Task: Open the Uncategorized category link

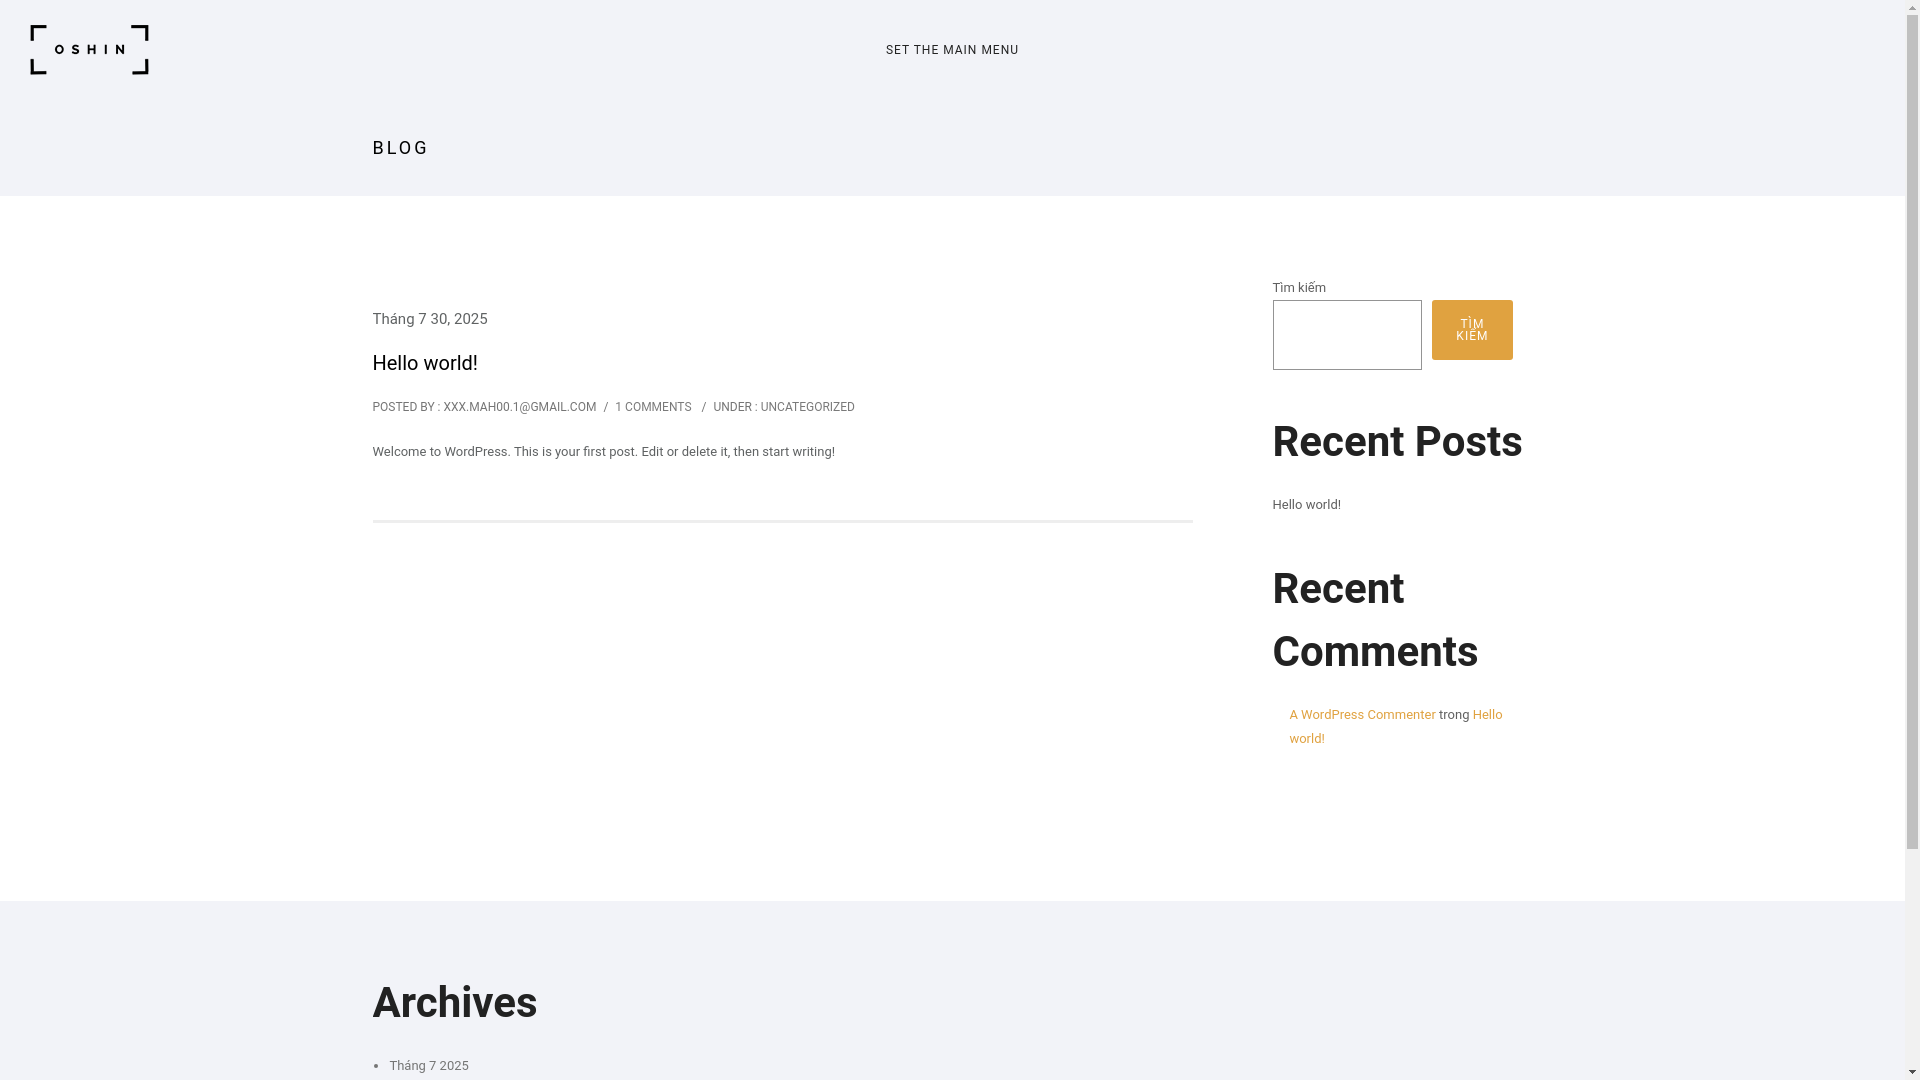Action: (807, 407)
